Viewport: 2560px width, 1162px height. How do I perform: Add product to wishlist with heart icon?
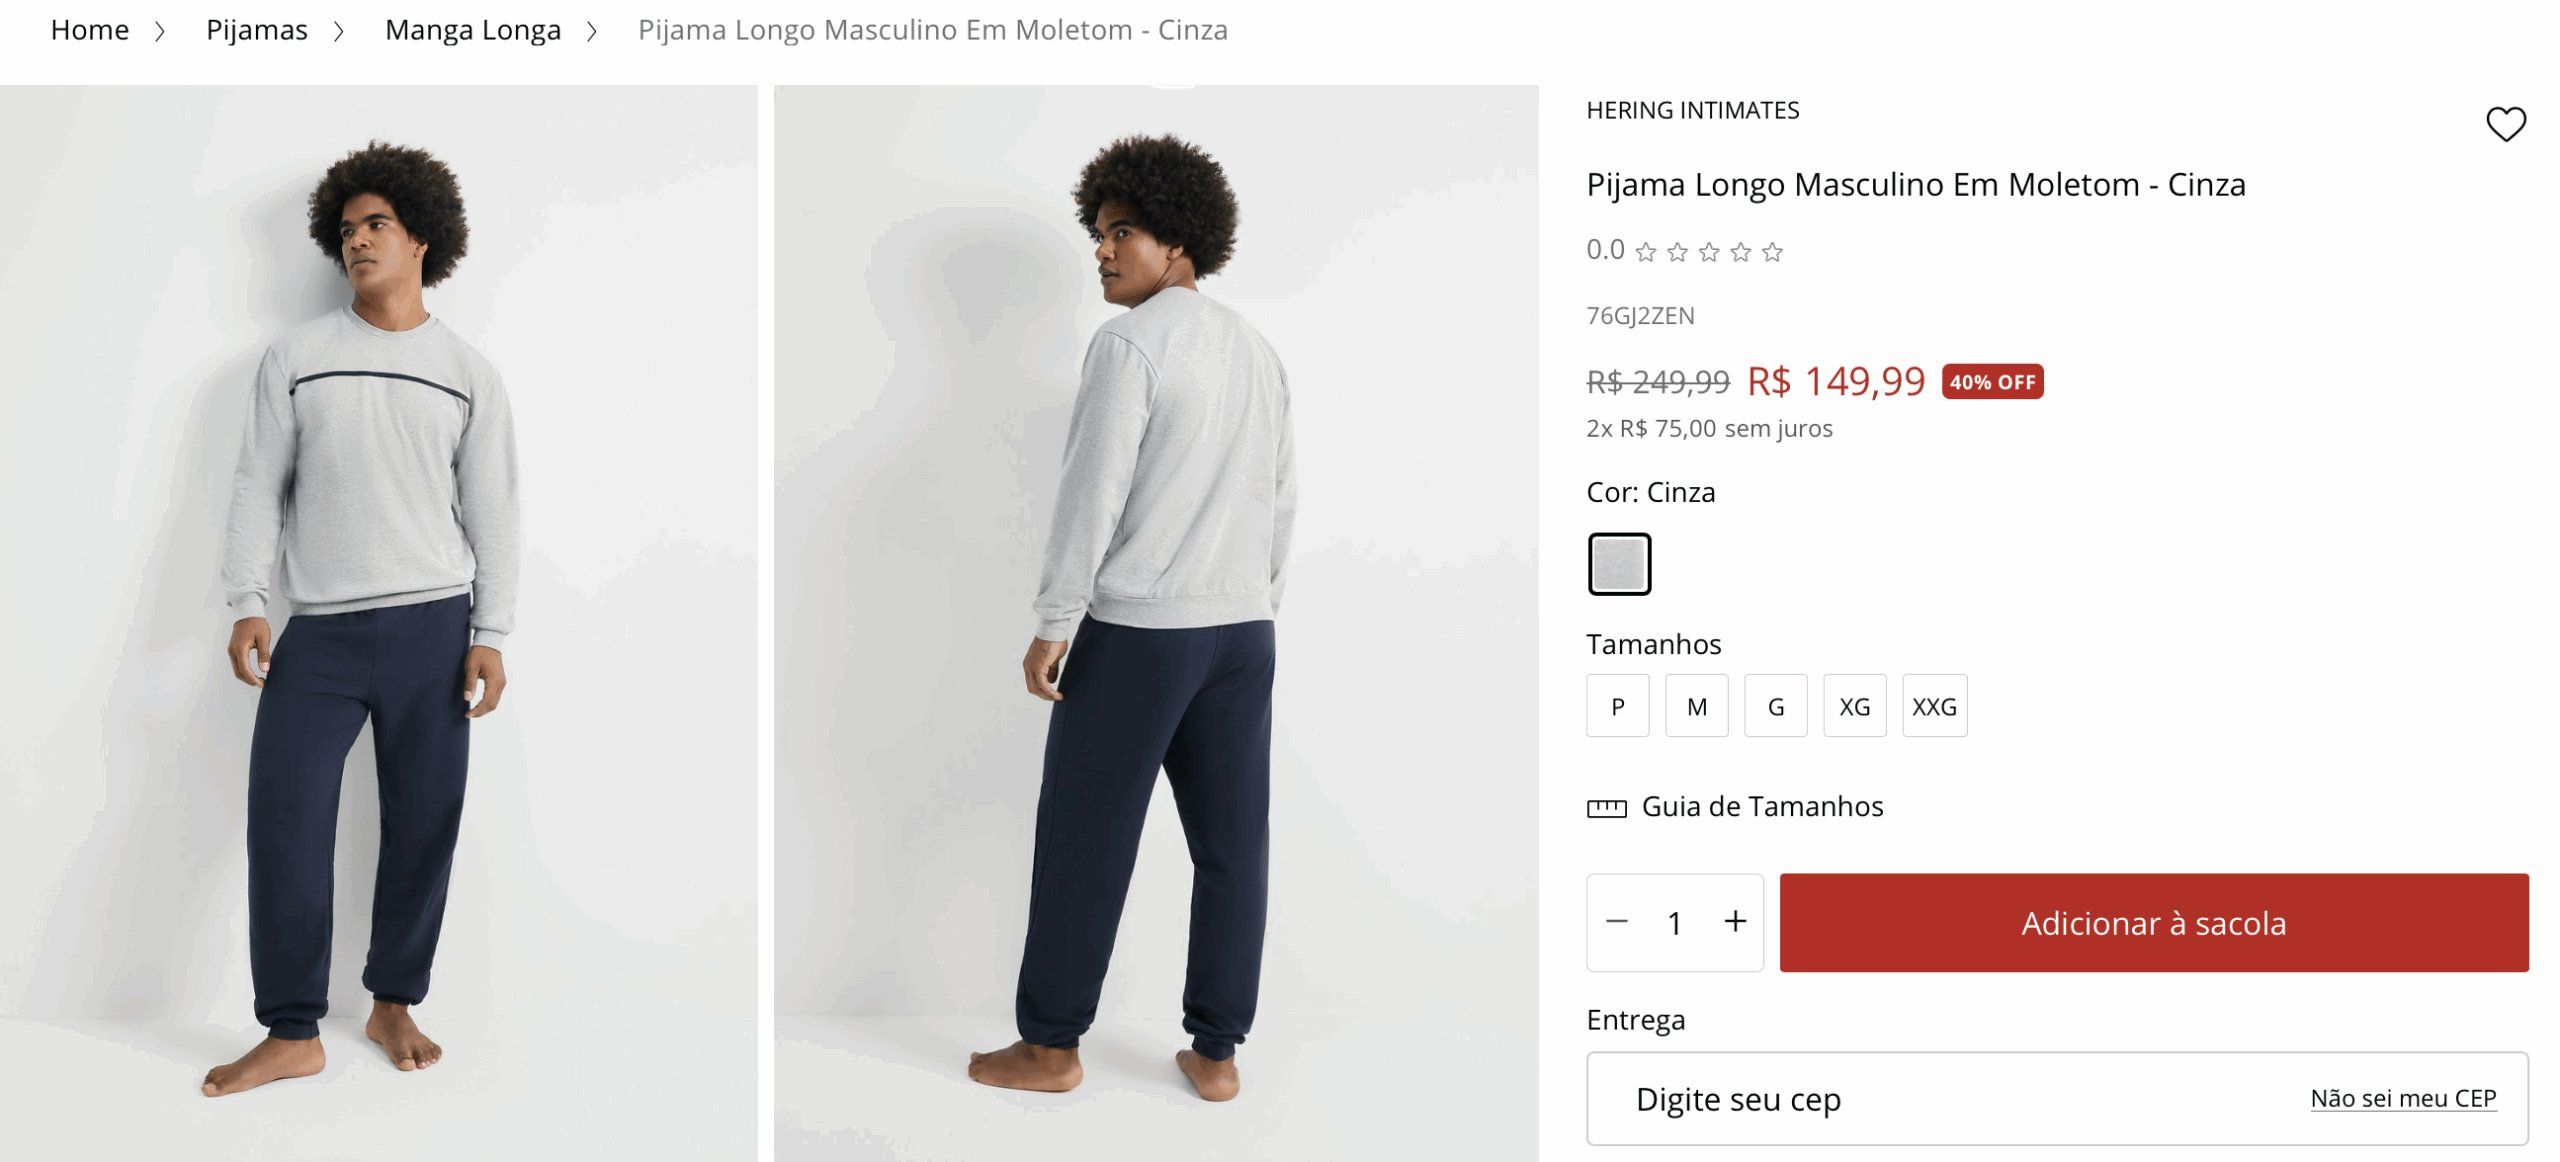2505,124
